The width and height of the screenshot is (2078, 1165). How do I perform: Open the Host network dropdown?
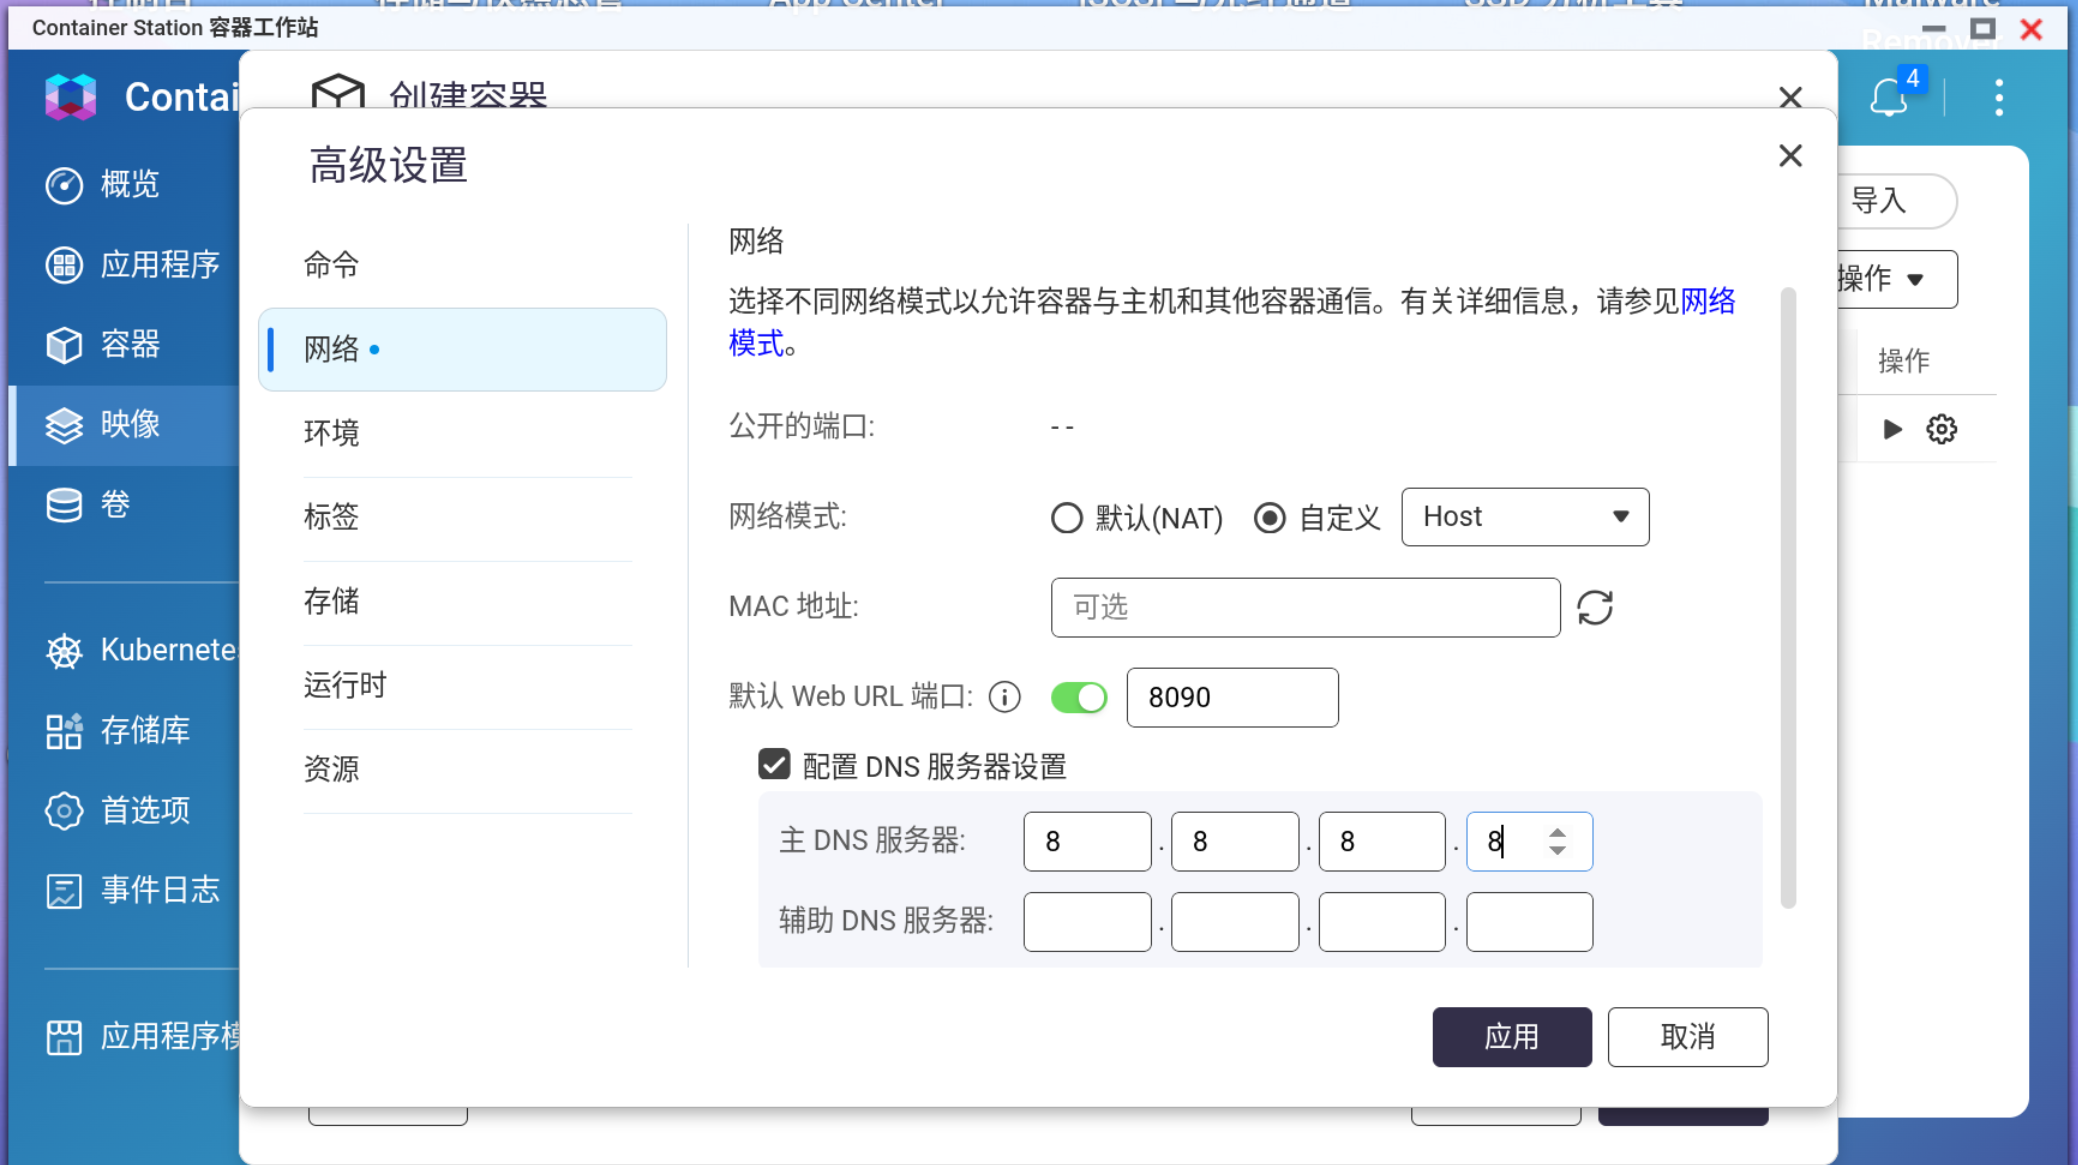pyautogui.click(x=1524, y=517)
